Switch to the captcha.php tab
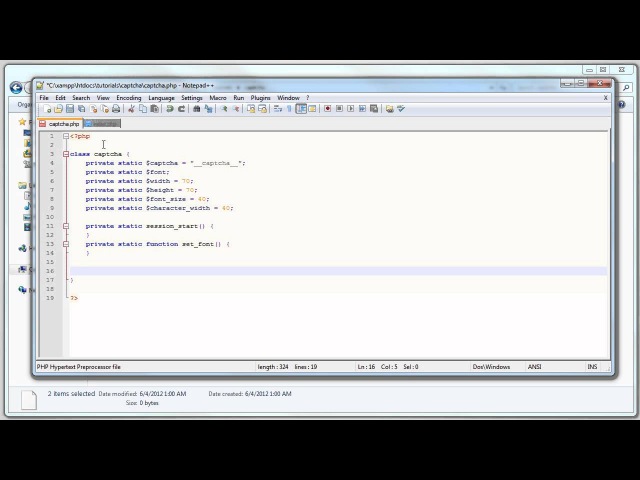 point(62,124)
